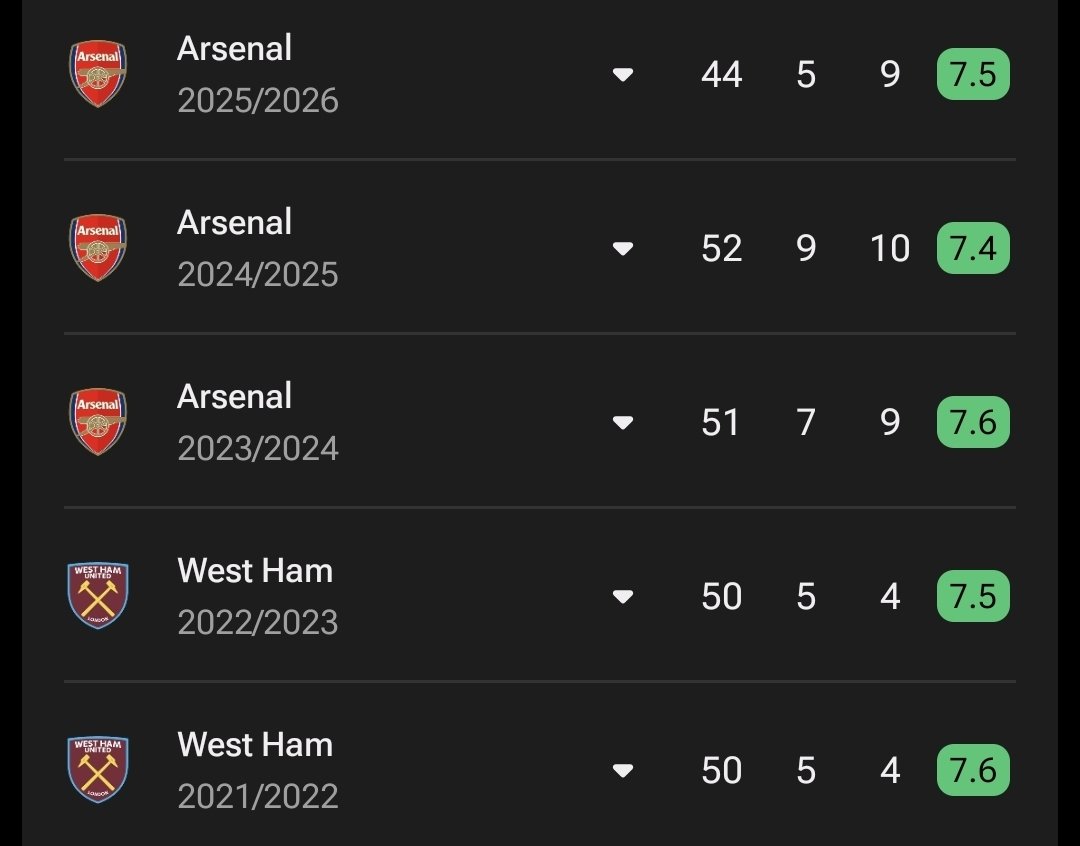
Task: Click West Ham crest in 2021/2022 row
Action: [98, 770]
